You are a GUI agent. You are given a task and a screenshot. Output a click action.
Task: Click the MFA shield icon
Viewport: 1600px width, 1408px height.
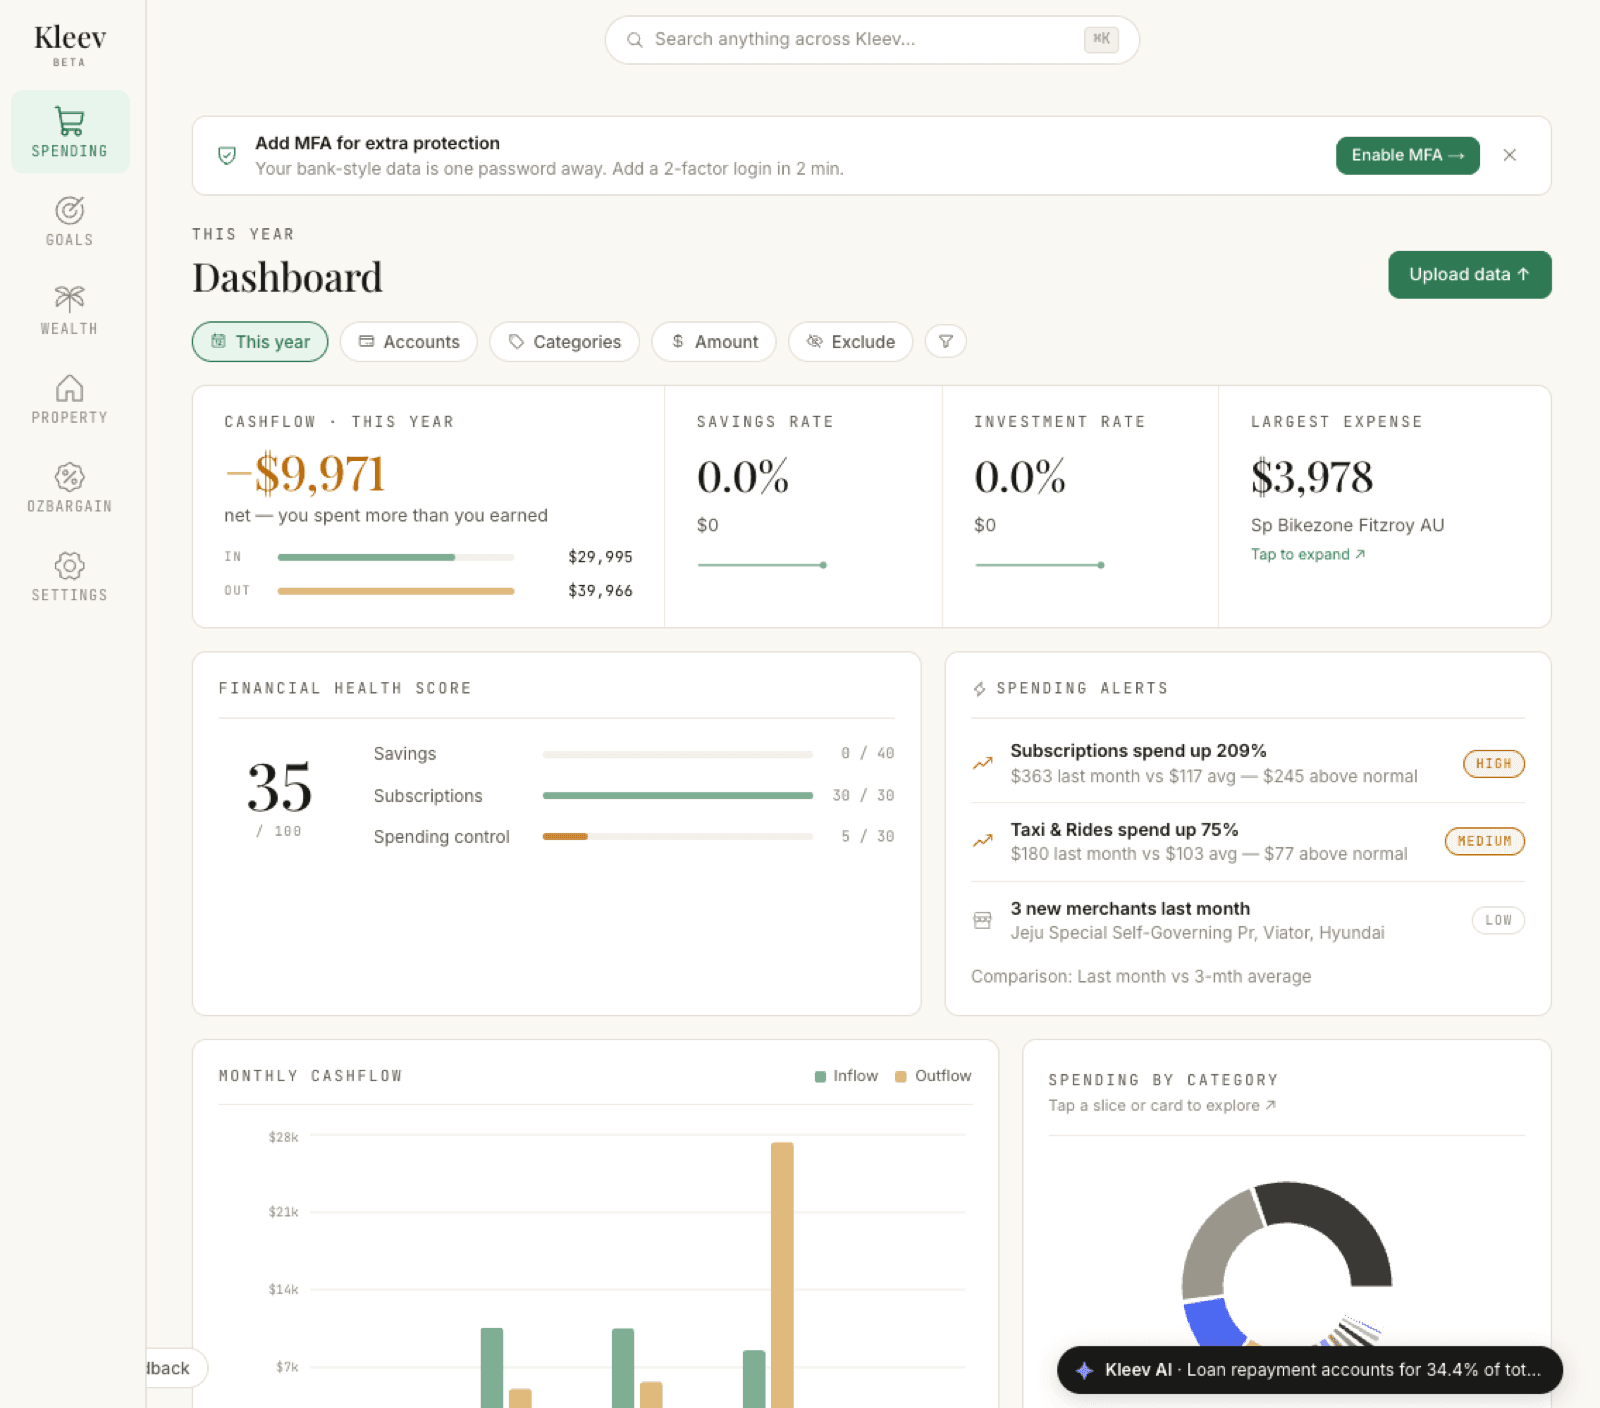(x=227, y=155)
